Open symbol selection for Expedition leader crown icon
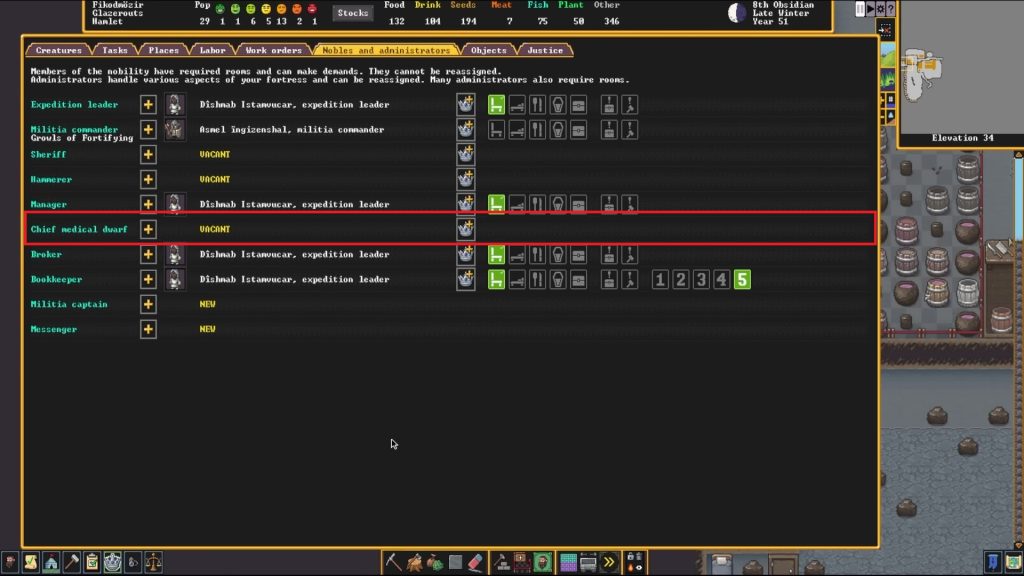 pyautogui.click(x=466, y=104)
